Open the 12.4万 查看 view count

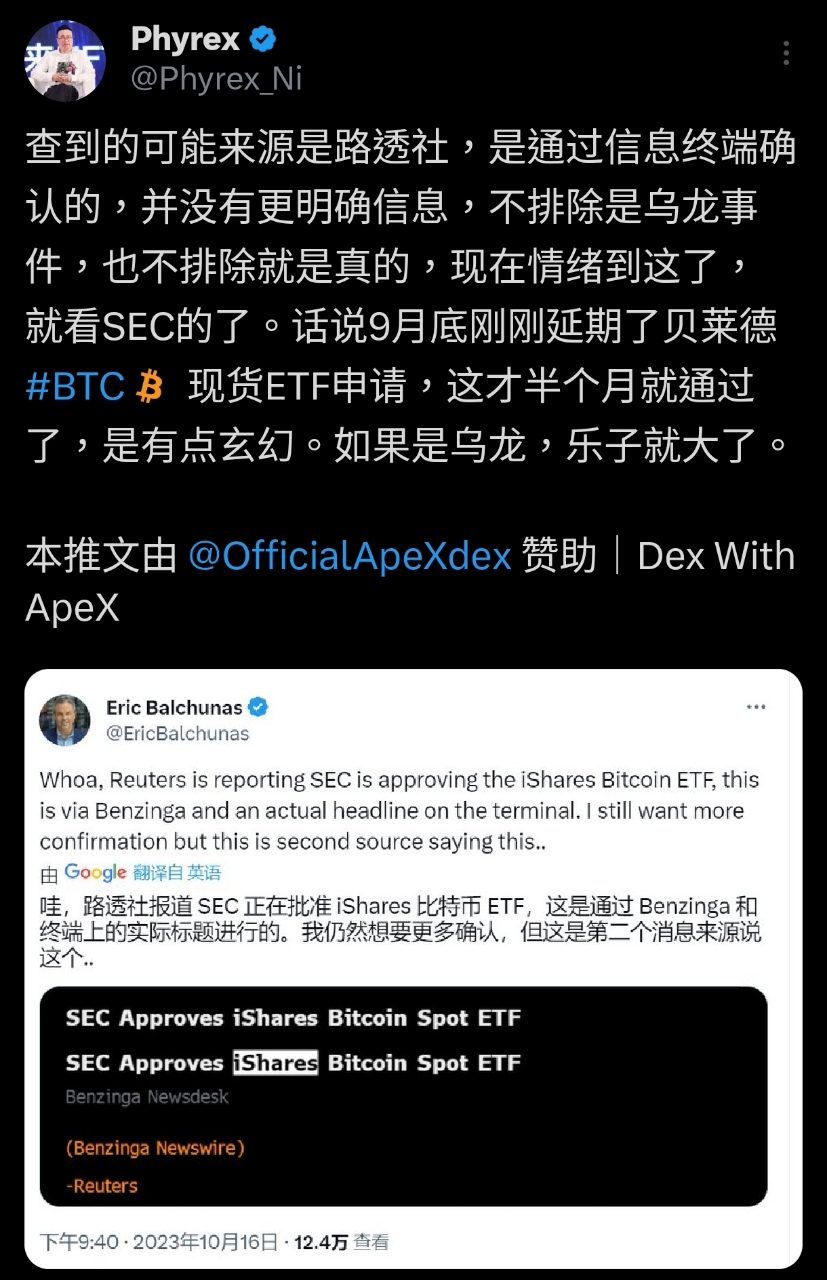click(x=342, y=1242)
